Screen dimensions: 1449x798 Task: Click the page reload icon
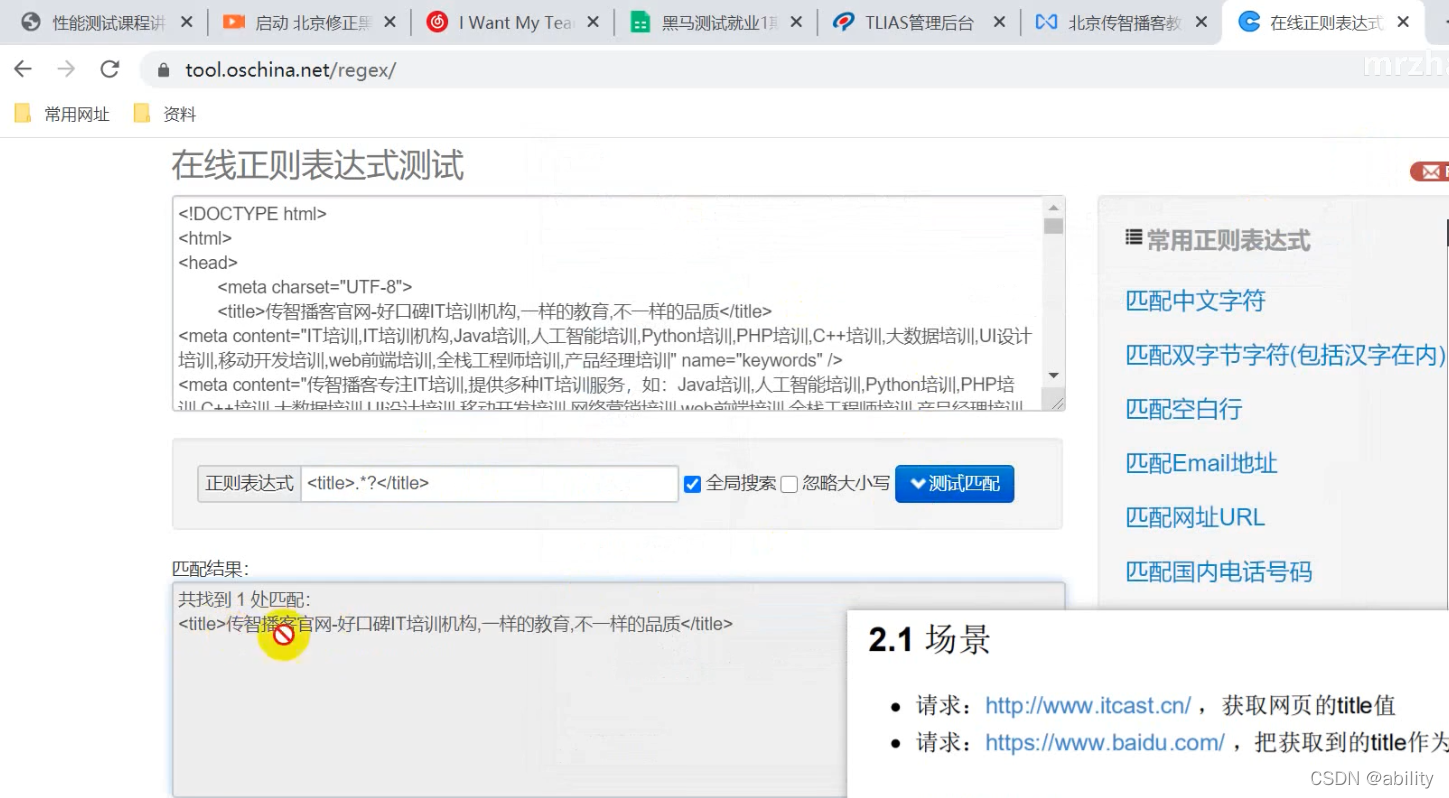click(109, 69)
